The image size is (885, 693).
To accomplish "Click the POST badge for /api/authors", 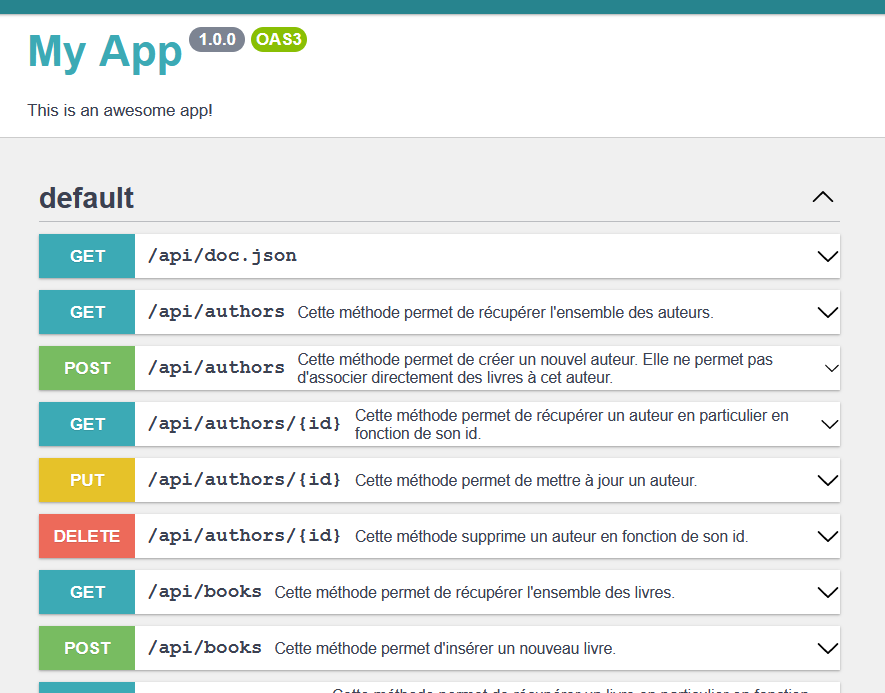I will point(86,368).
